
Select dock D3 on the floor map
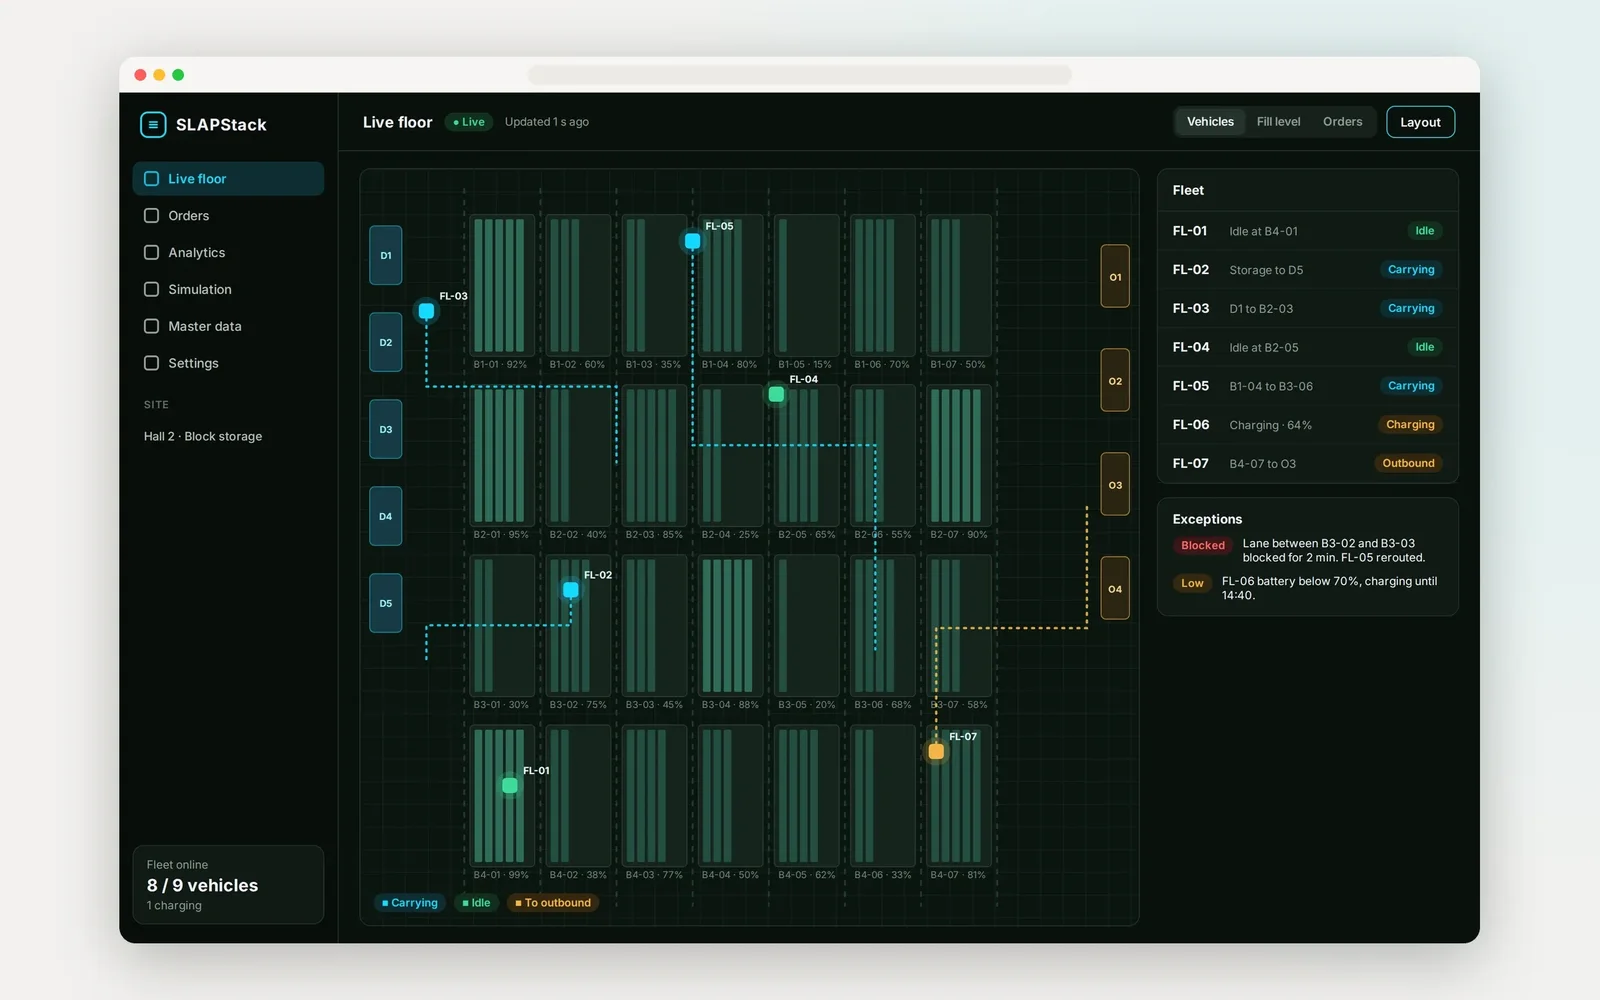(386, 430)
